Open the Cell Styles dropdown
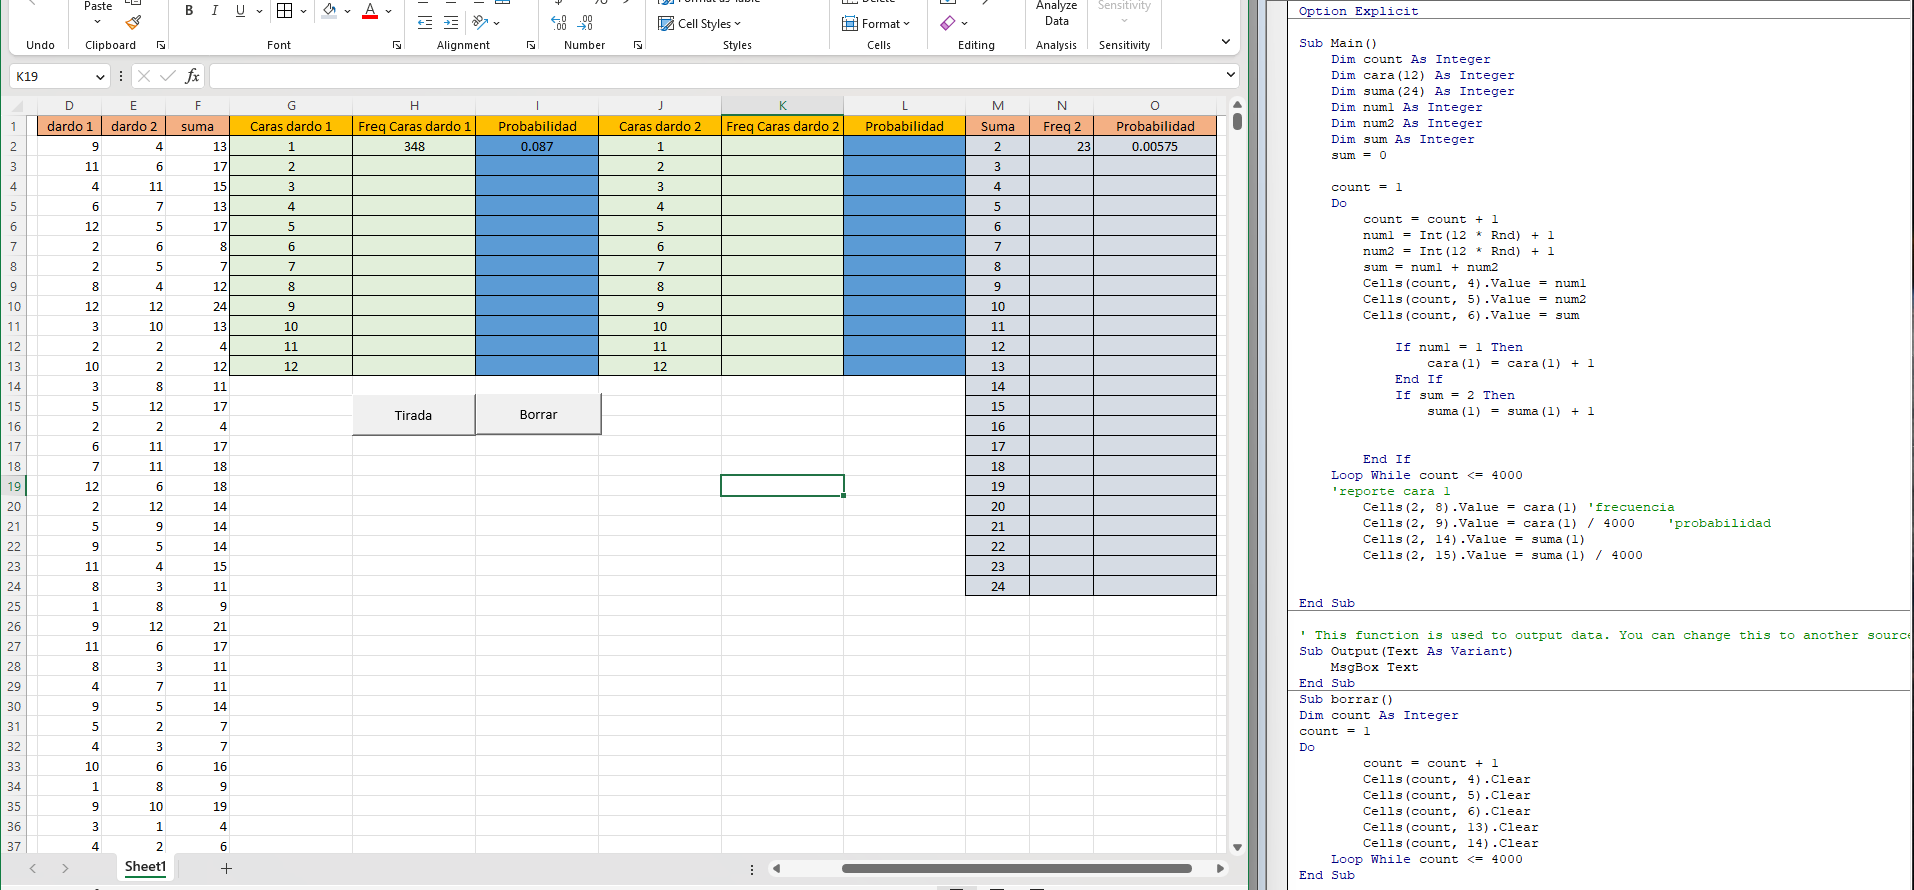This screenshot has width=1914, height=890. (700, 24)
